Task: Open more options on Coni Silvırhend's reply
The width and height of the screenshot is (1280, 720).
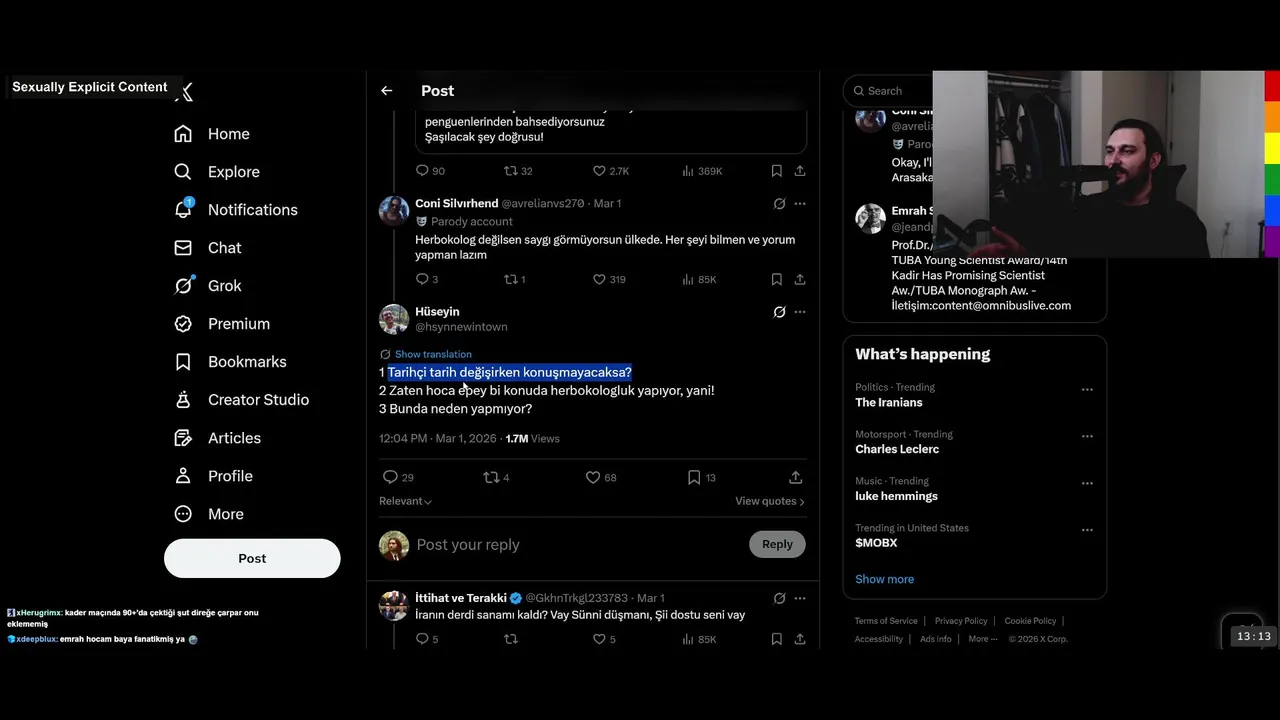Action: point(800,203)
